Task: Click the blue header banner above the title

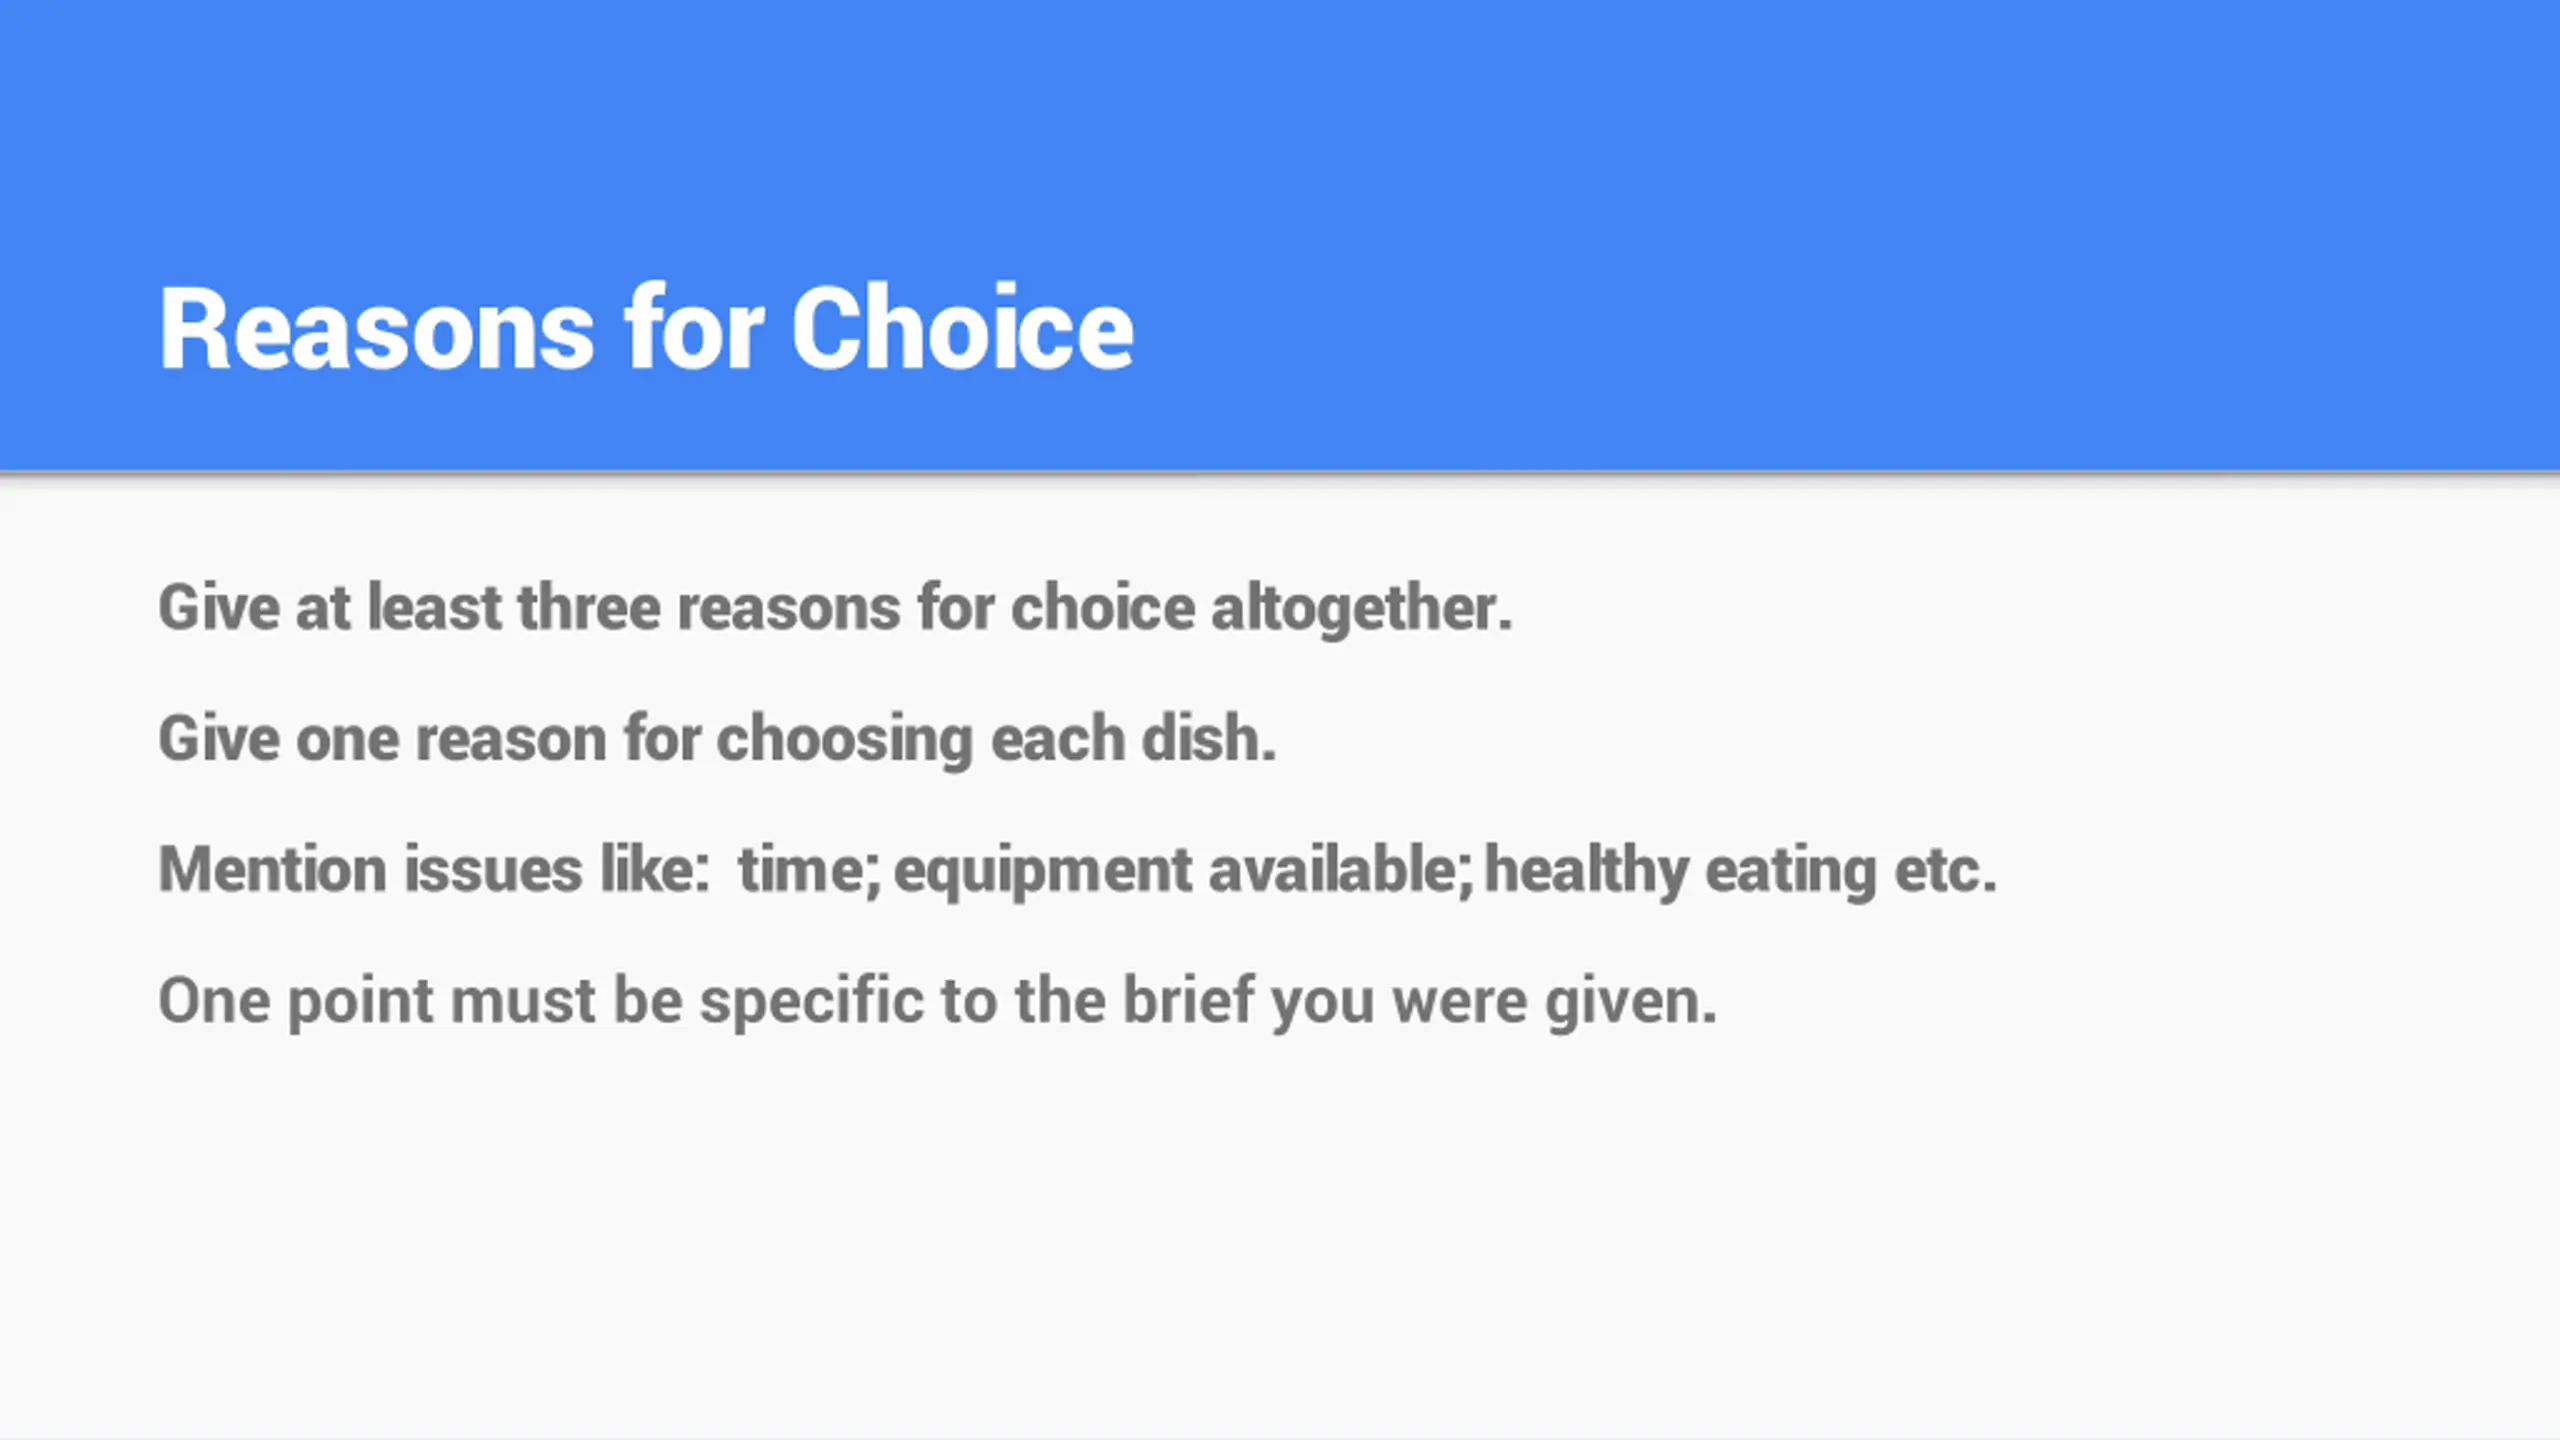Action: 1280,120
